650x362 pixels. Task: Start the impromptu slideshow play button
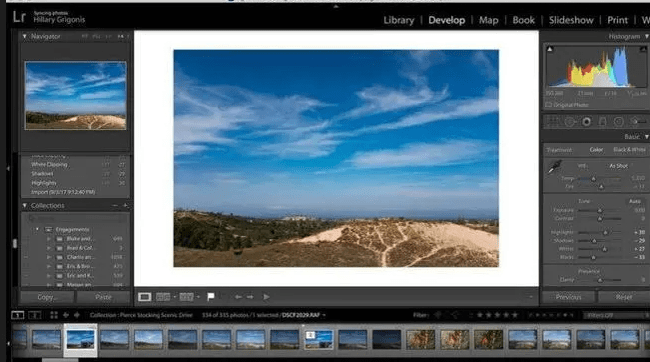coord(266,297)
